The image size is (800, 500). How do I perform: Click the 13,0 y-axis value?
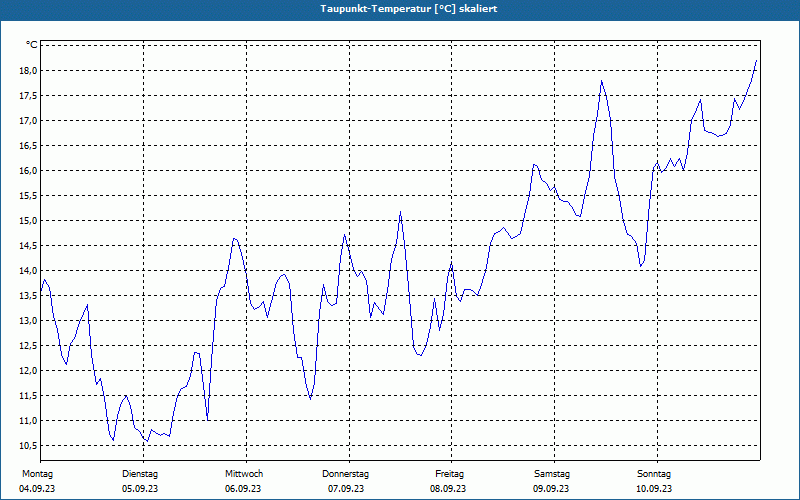(x=28, y=320)
